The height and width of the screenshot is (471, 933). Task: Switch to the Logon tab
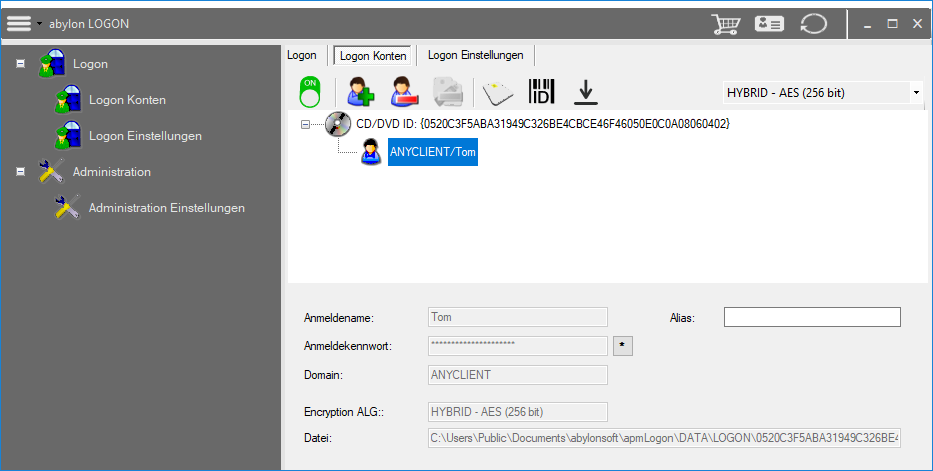click(x=302, y=55)
